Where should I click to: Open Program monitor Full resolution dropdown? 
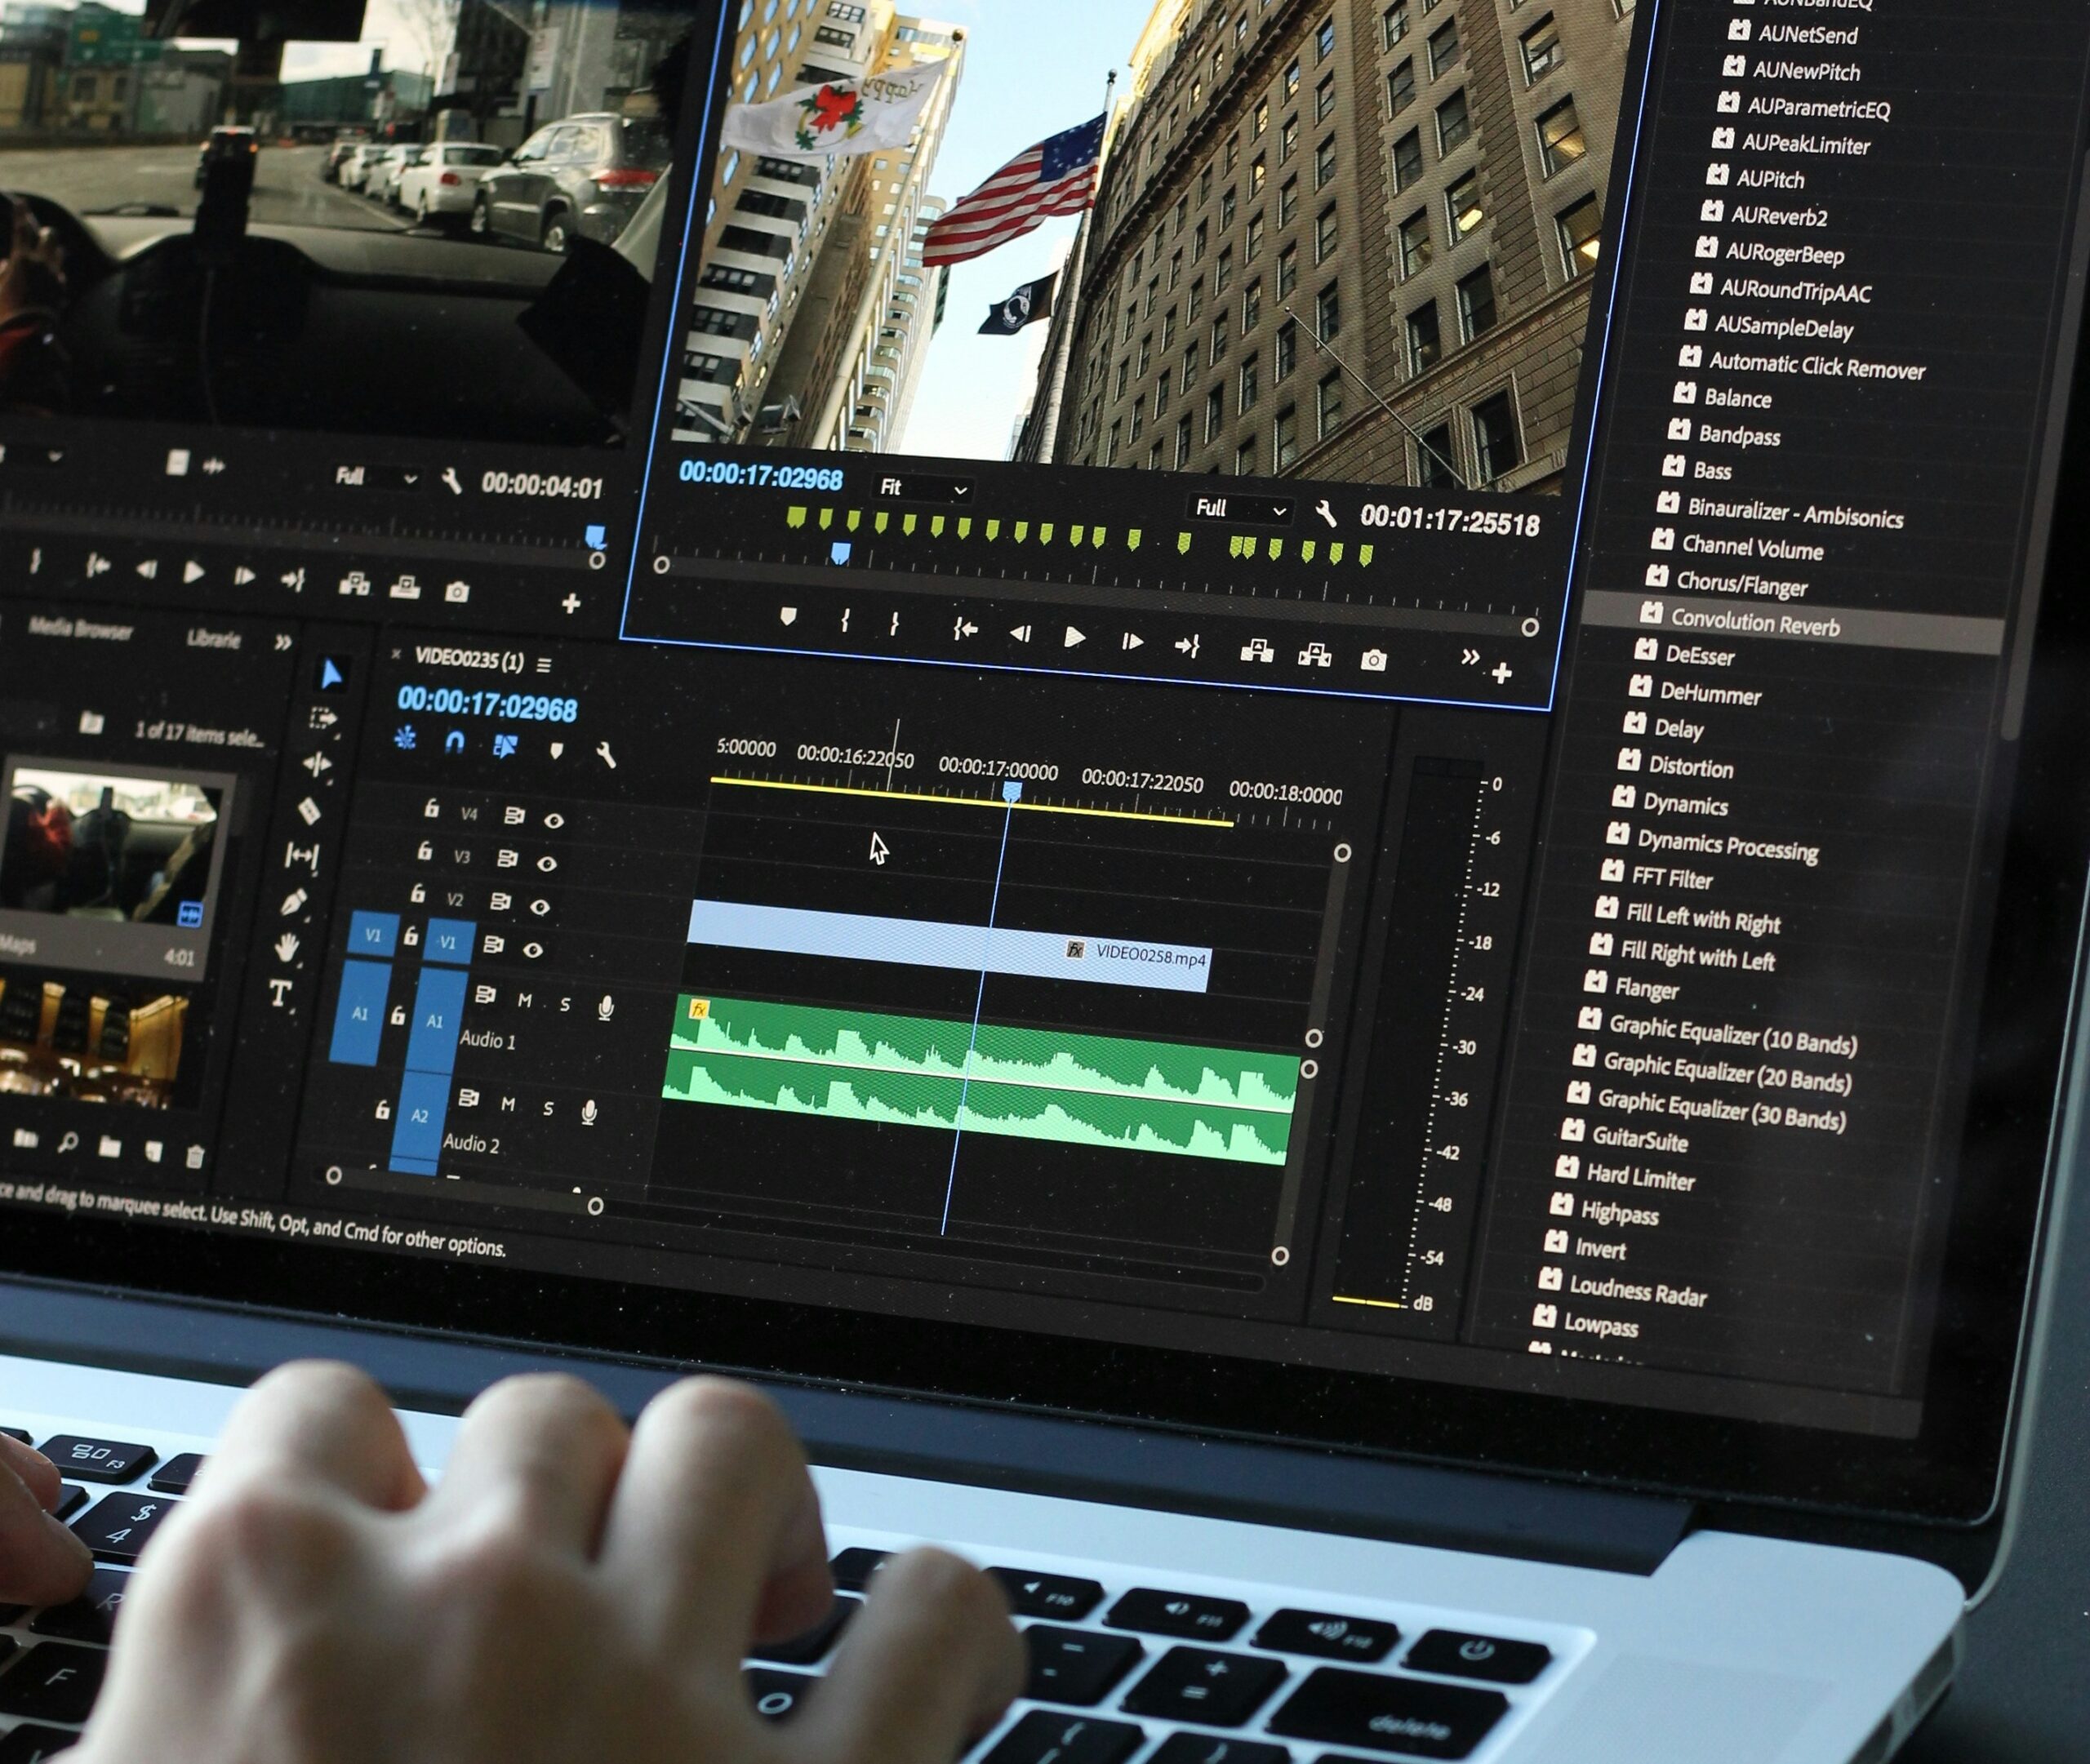1239,509
